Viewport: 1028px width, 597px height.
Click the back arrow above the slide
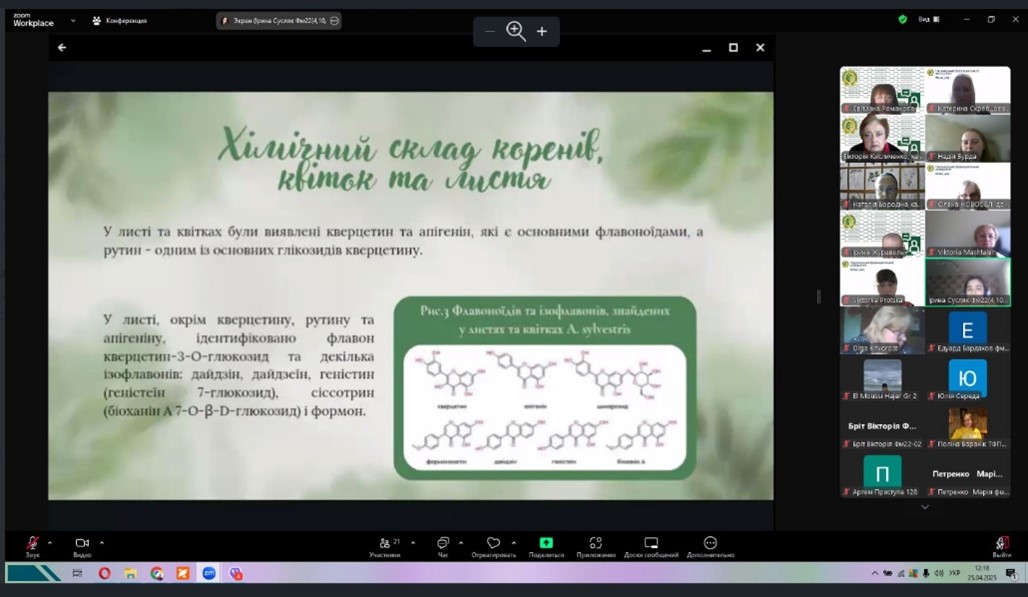pyautogui.click(x=62, y=47)
